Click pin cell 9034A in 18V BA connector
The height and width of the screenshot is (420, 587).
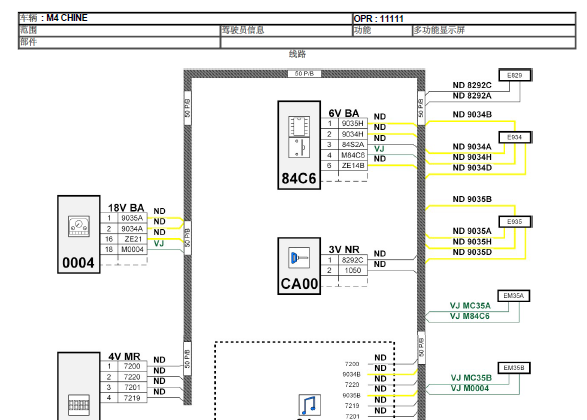coord(133,229)
